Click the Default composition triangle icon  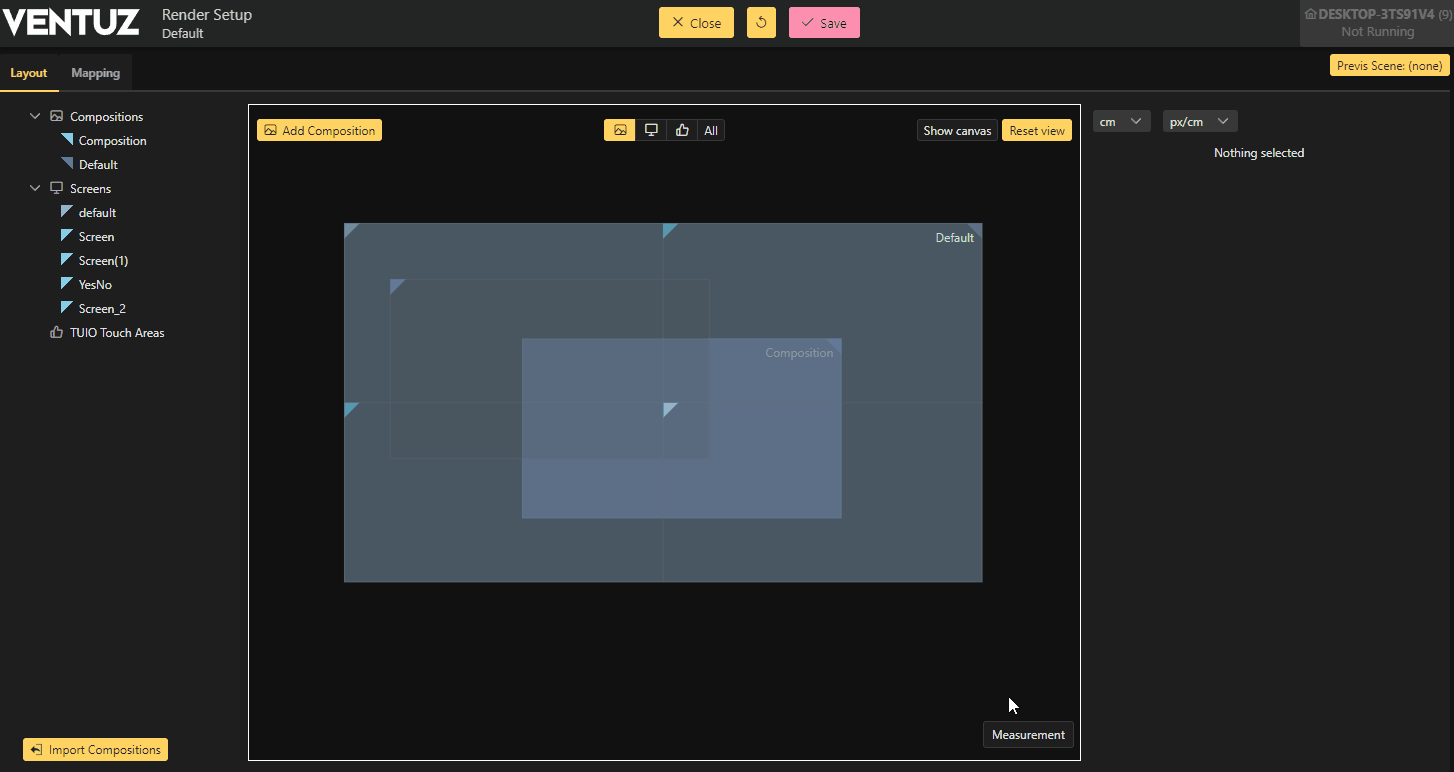tap(67, 164)
